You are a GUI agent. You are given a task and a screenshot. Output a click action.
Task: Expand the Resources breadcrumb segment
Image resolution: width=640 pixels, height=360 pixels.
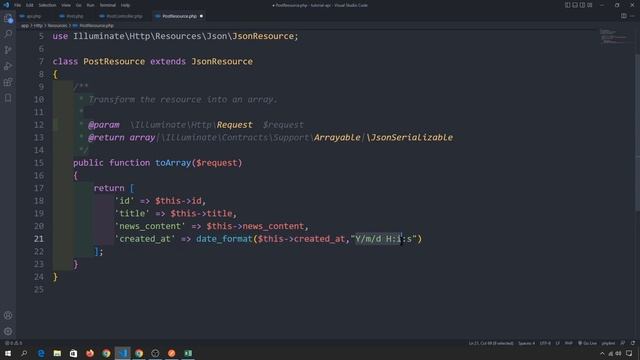tap(58, 26)
